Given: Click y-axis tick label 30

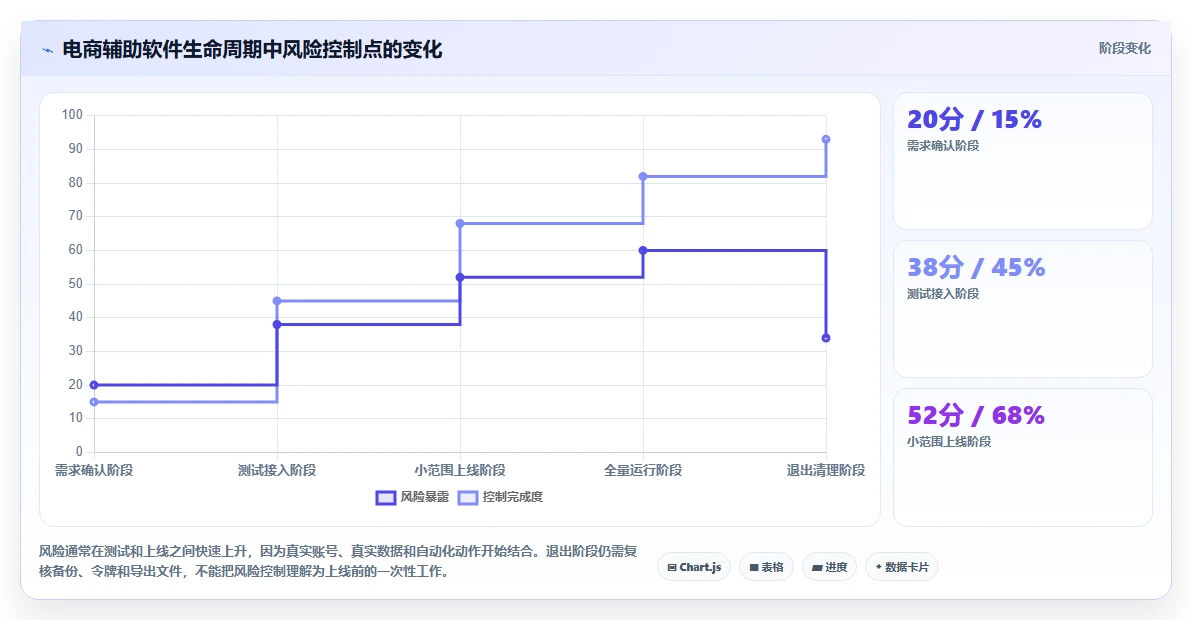Looking at the screenshot, I should [75, 350].
